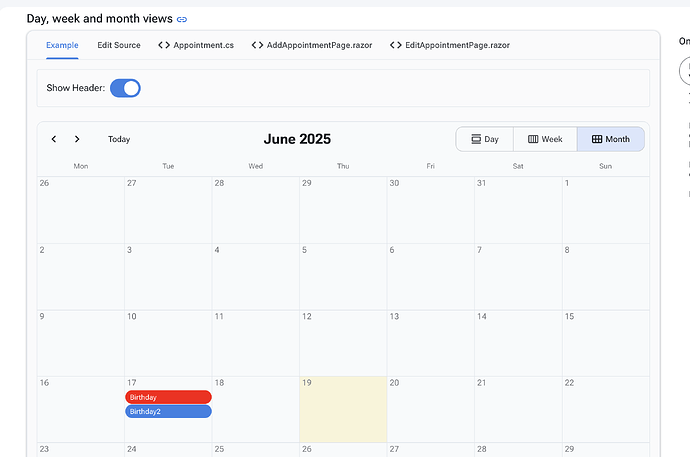Select the highlighted June 19 cell
The image size is (690, 457).
[x=343, y=409]
